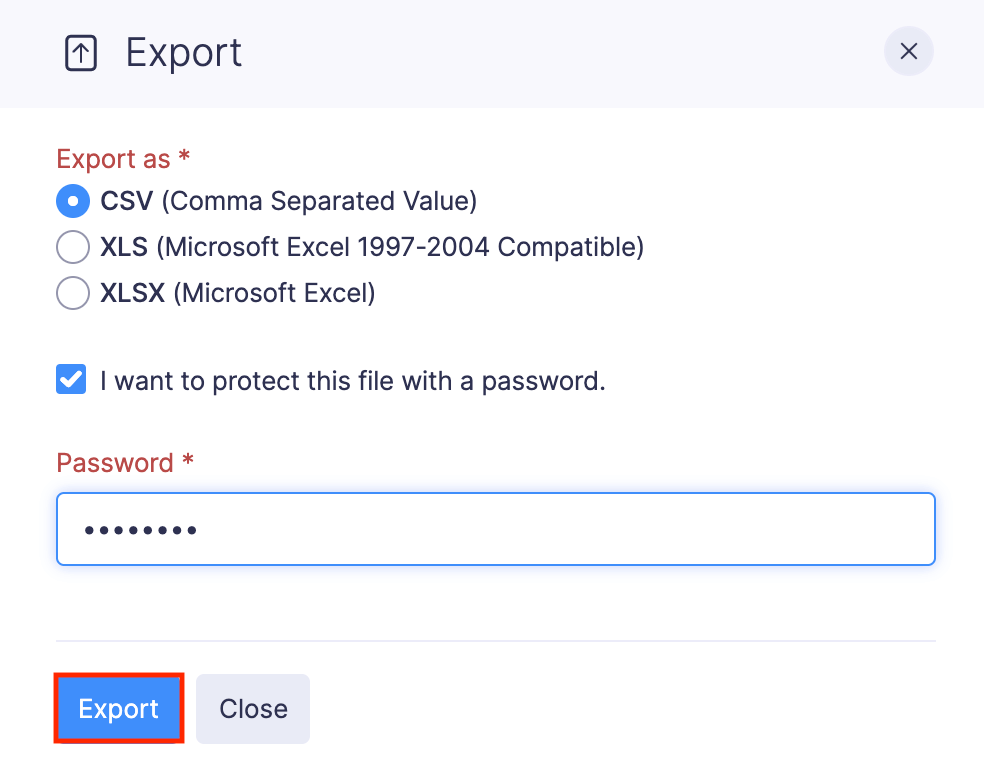
Task: Click the "Password" field label
Action: coord(115,463)
